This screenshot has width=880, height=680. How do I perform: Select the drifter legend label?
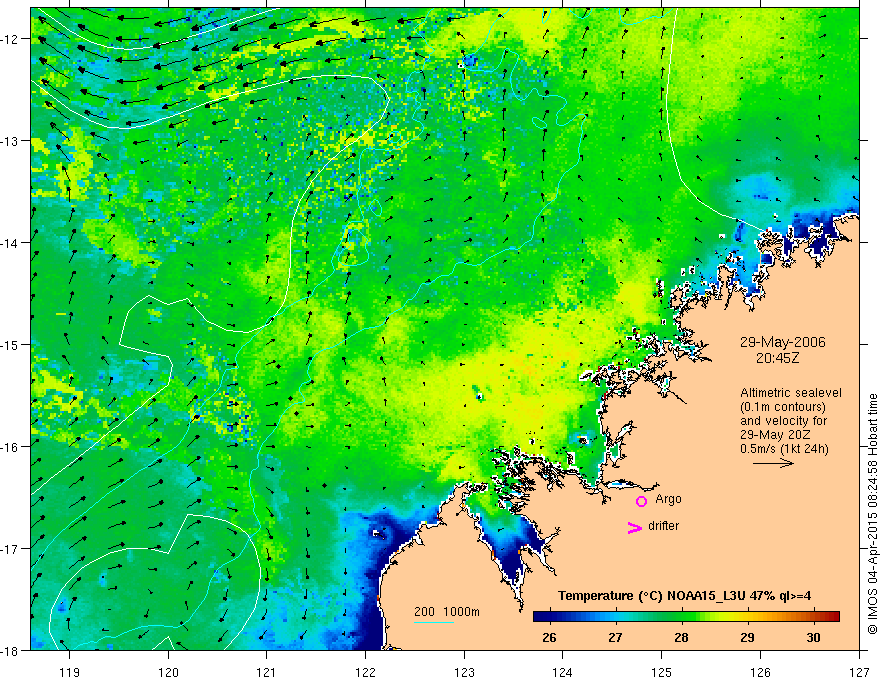(x=663, y=526)
